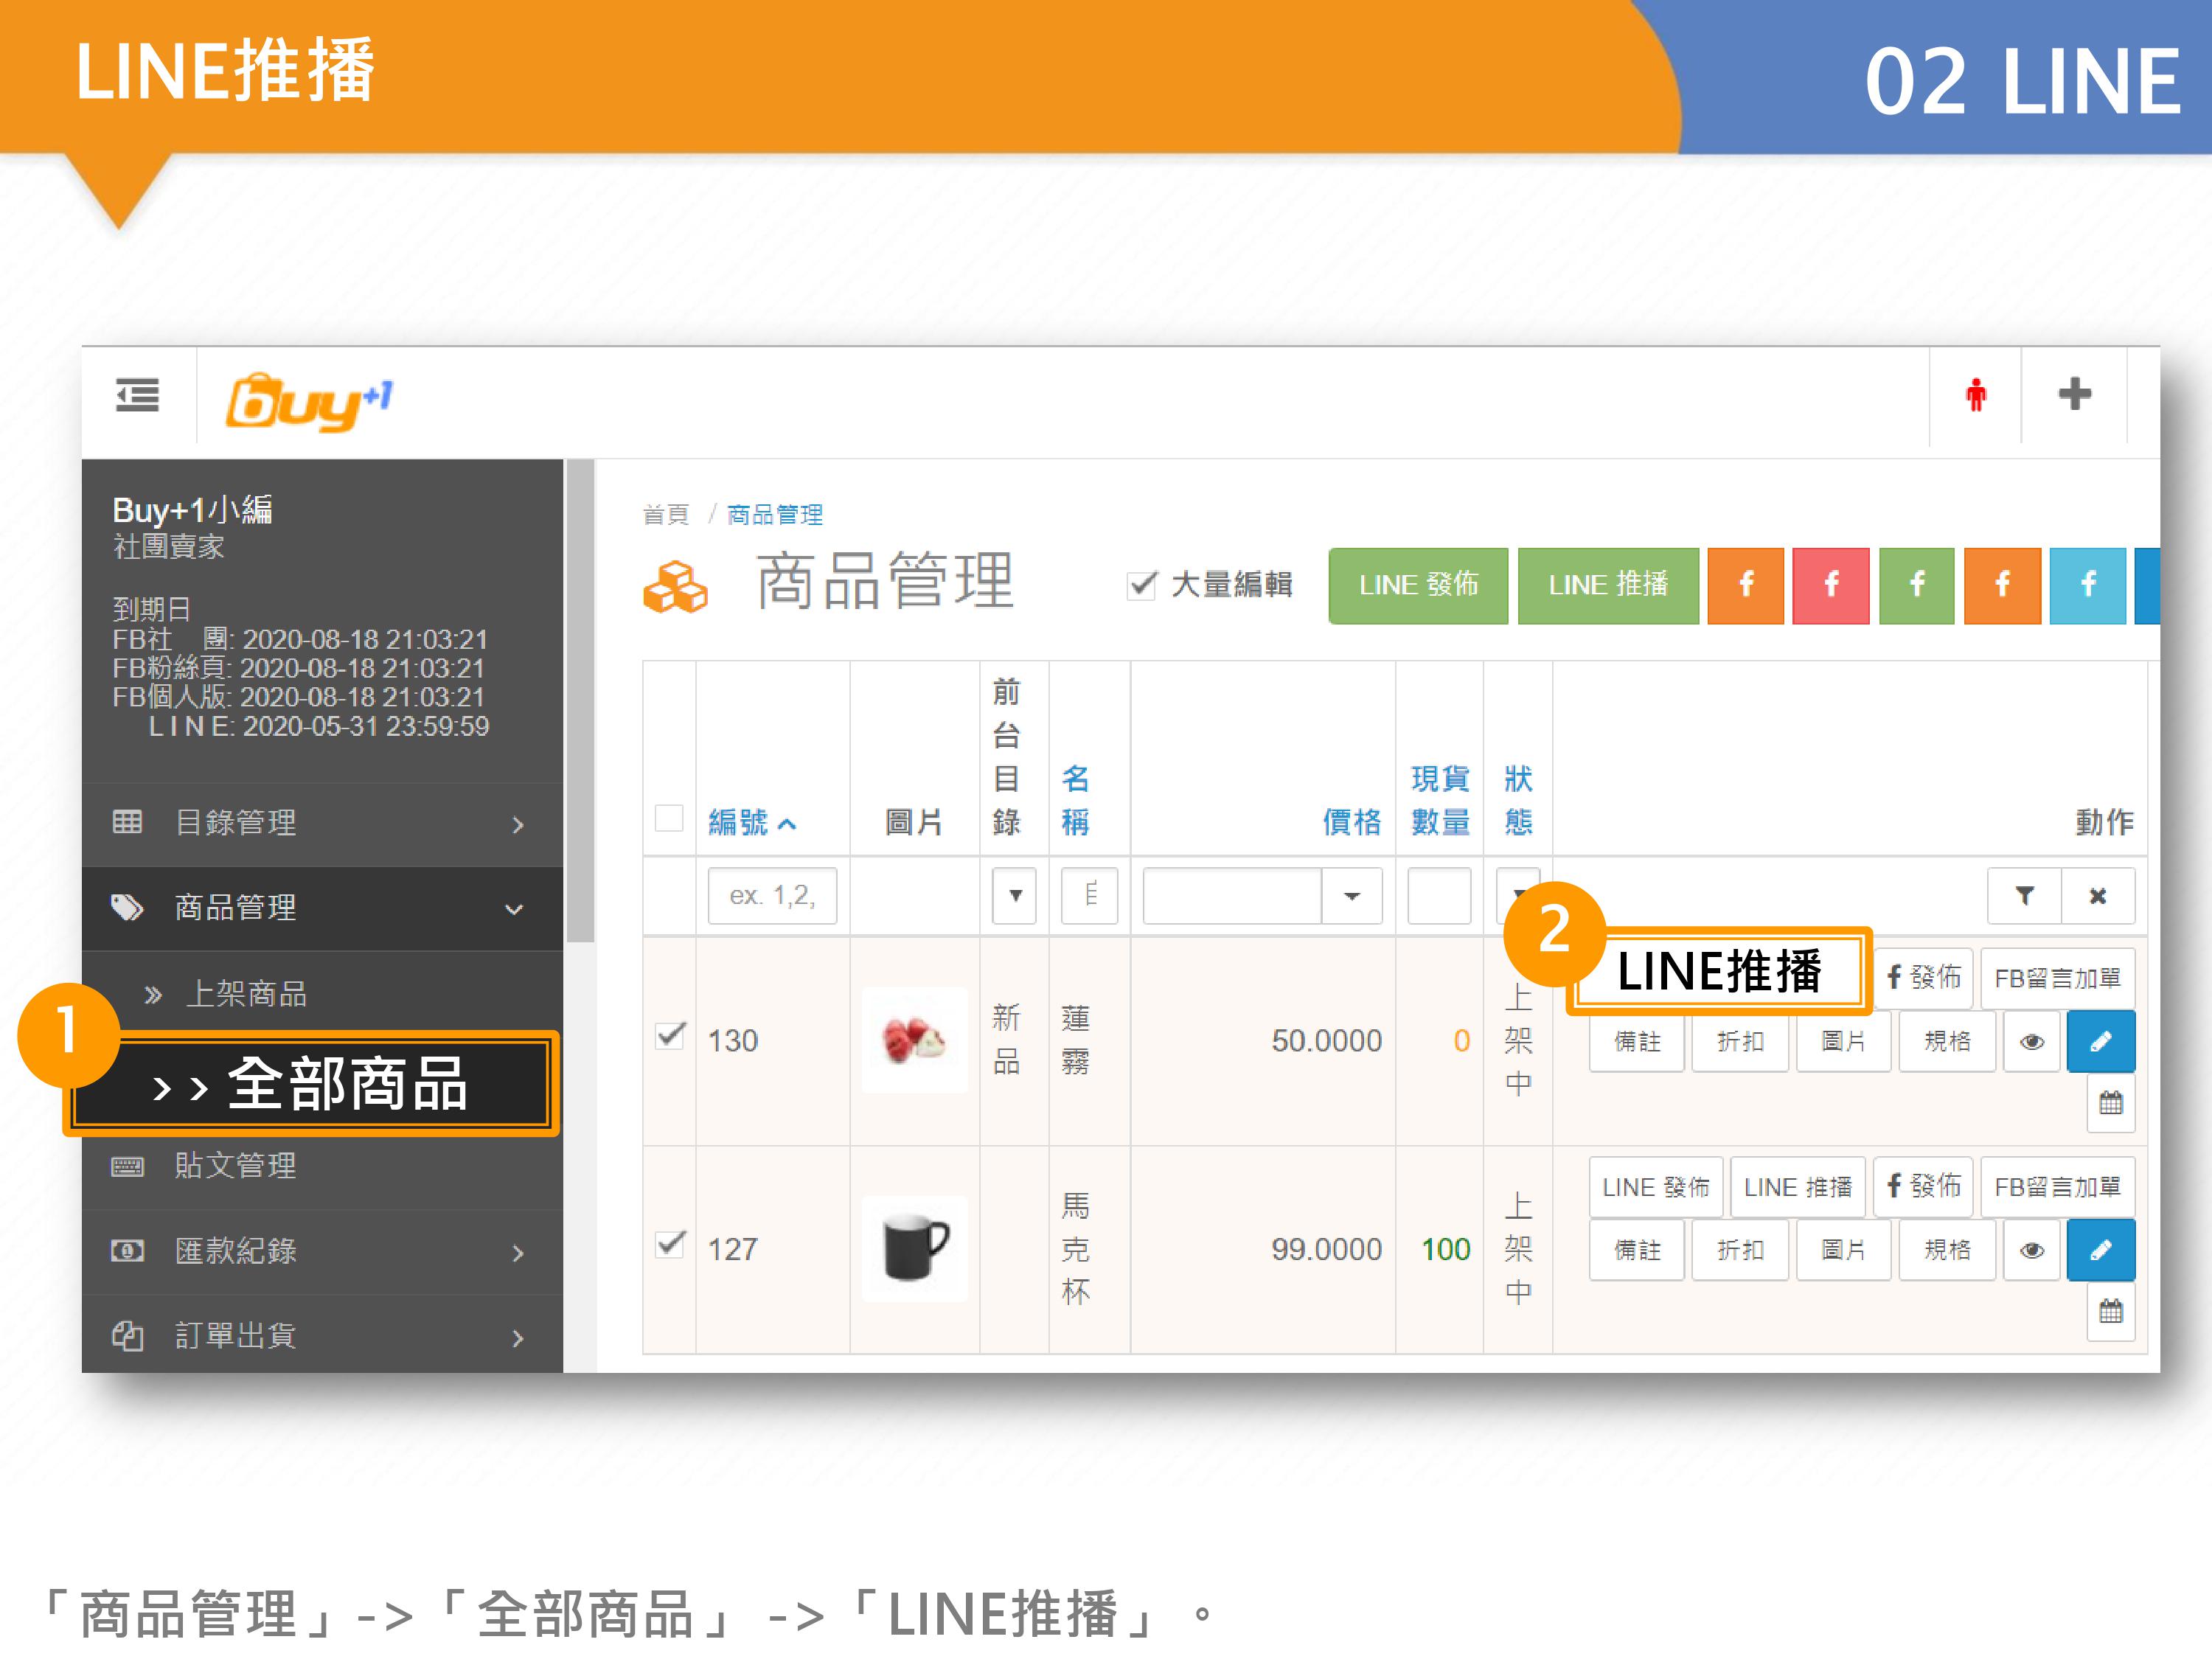Click the red Facebook button in header row

[1830, 585]
